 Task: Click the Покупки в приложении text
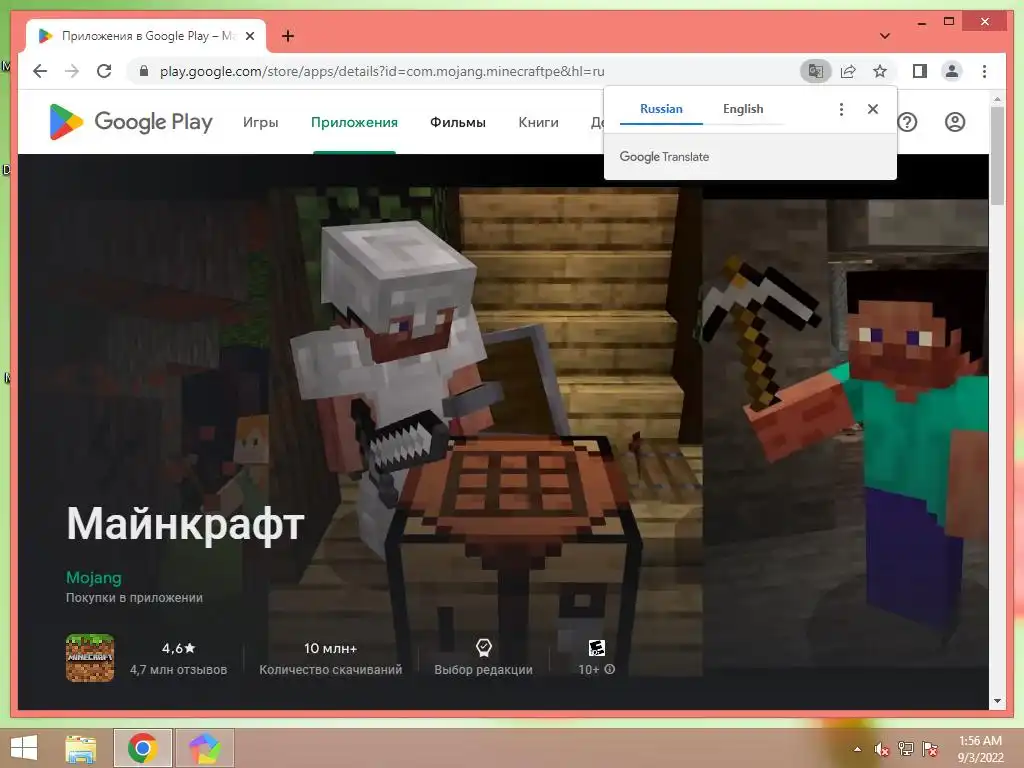[x=134, y=598]
